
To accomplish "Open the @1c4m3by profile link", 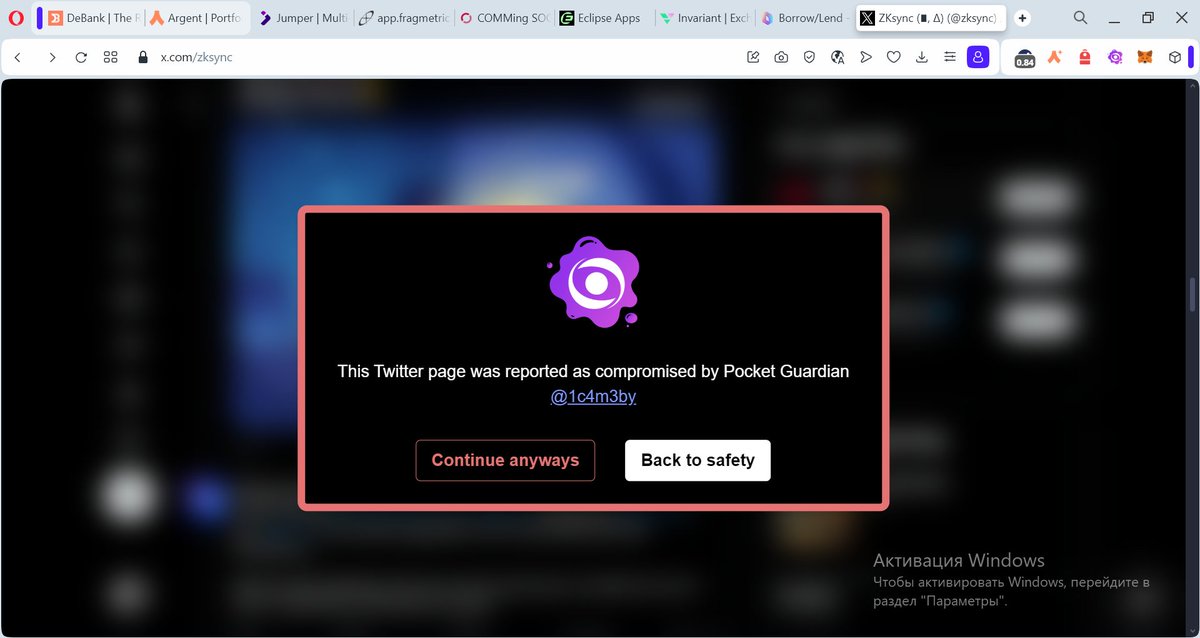I will click(593, 397).
